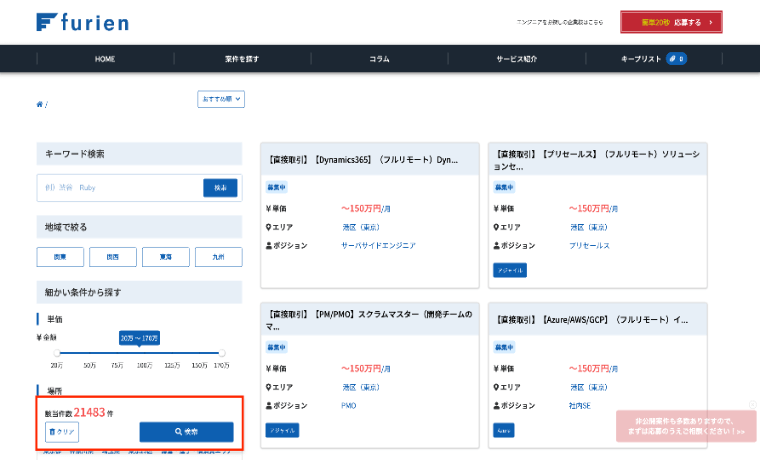Click the サーバサイドエンジニア position link

coord(379,246)
